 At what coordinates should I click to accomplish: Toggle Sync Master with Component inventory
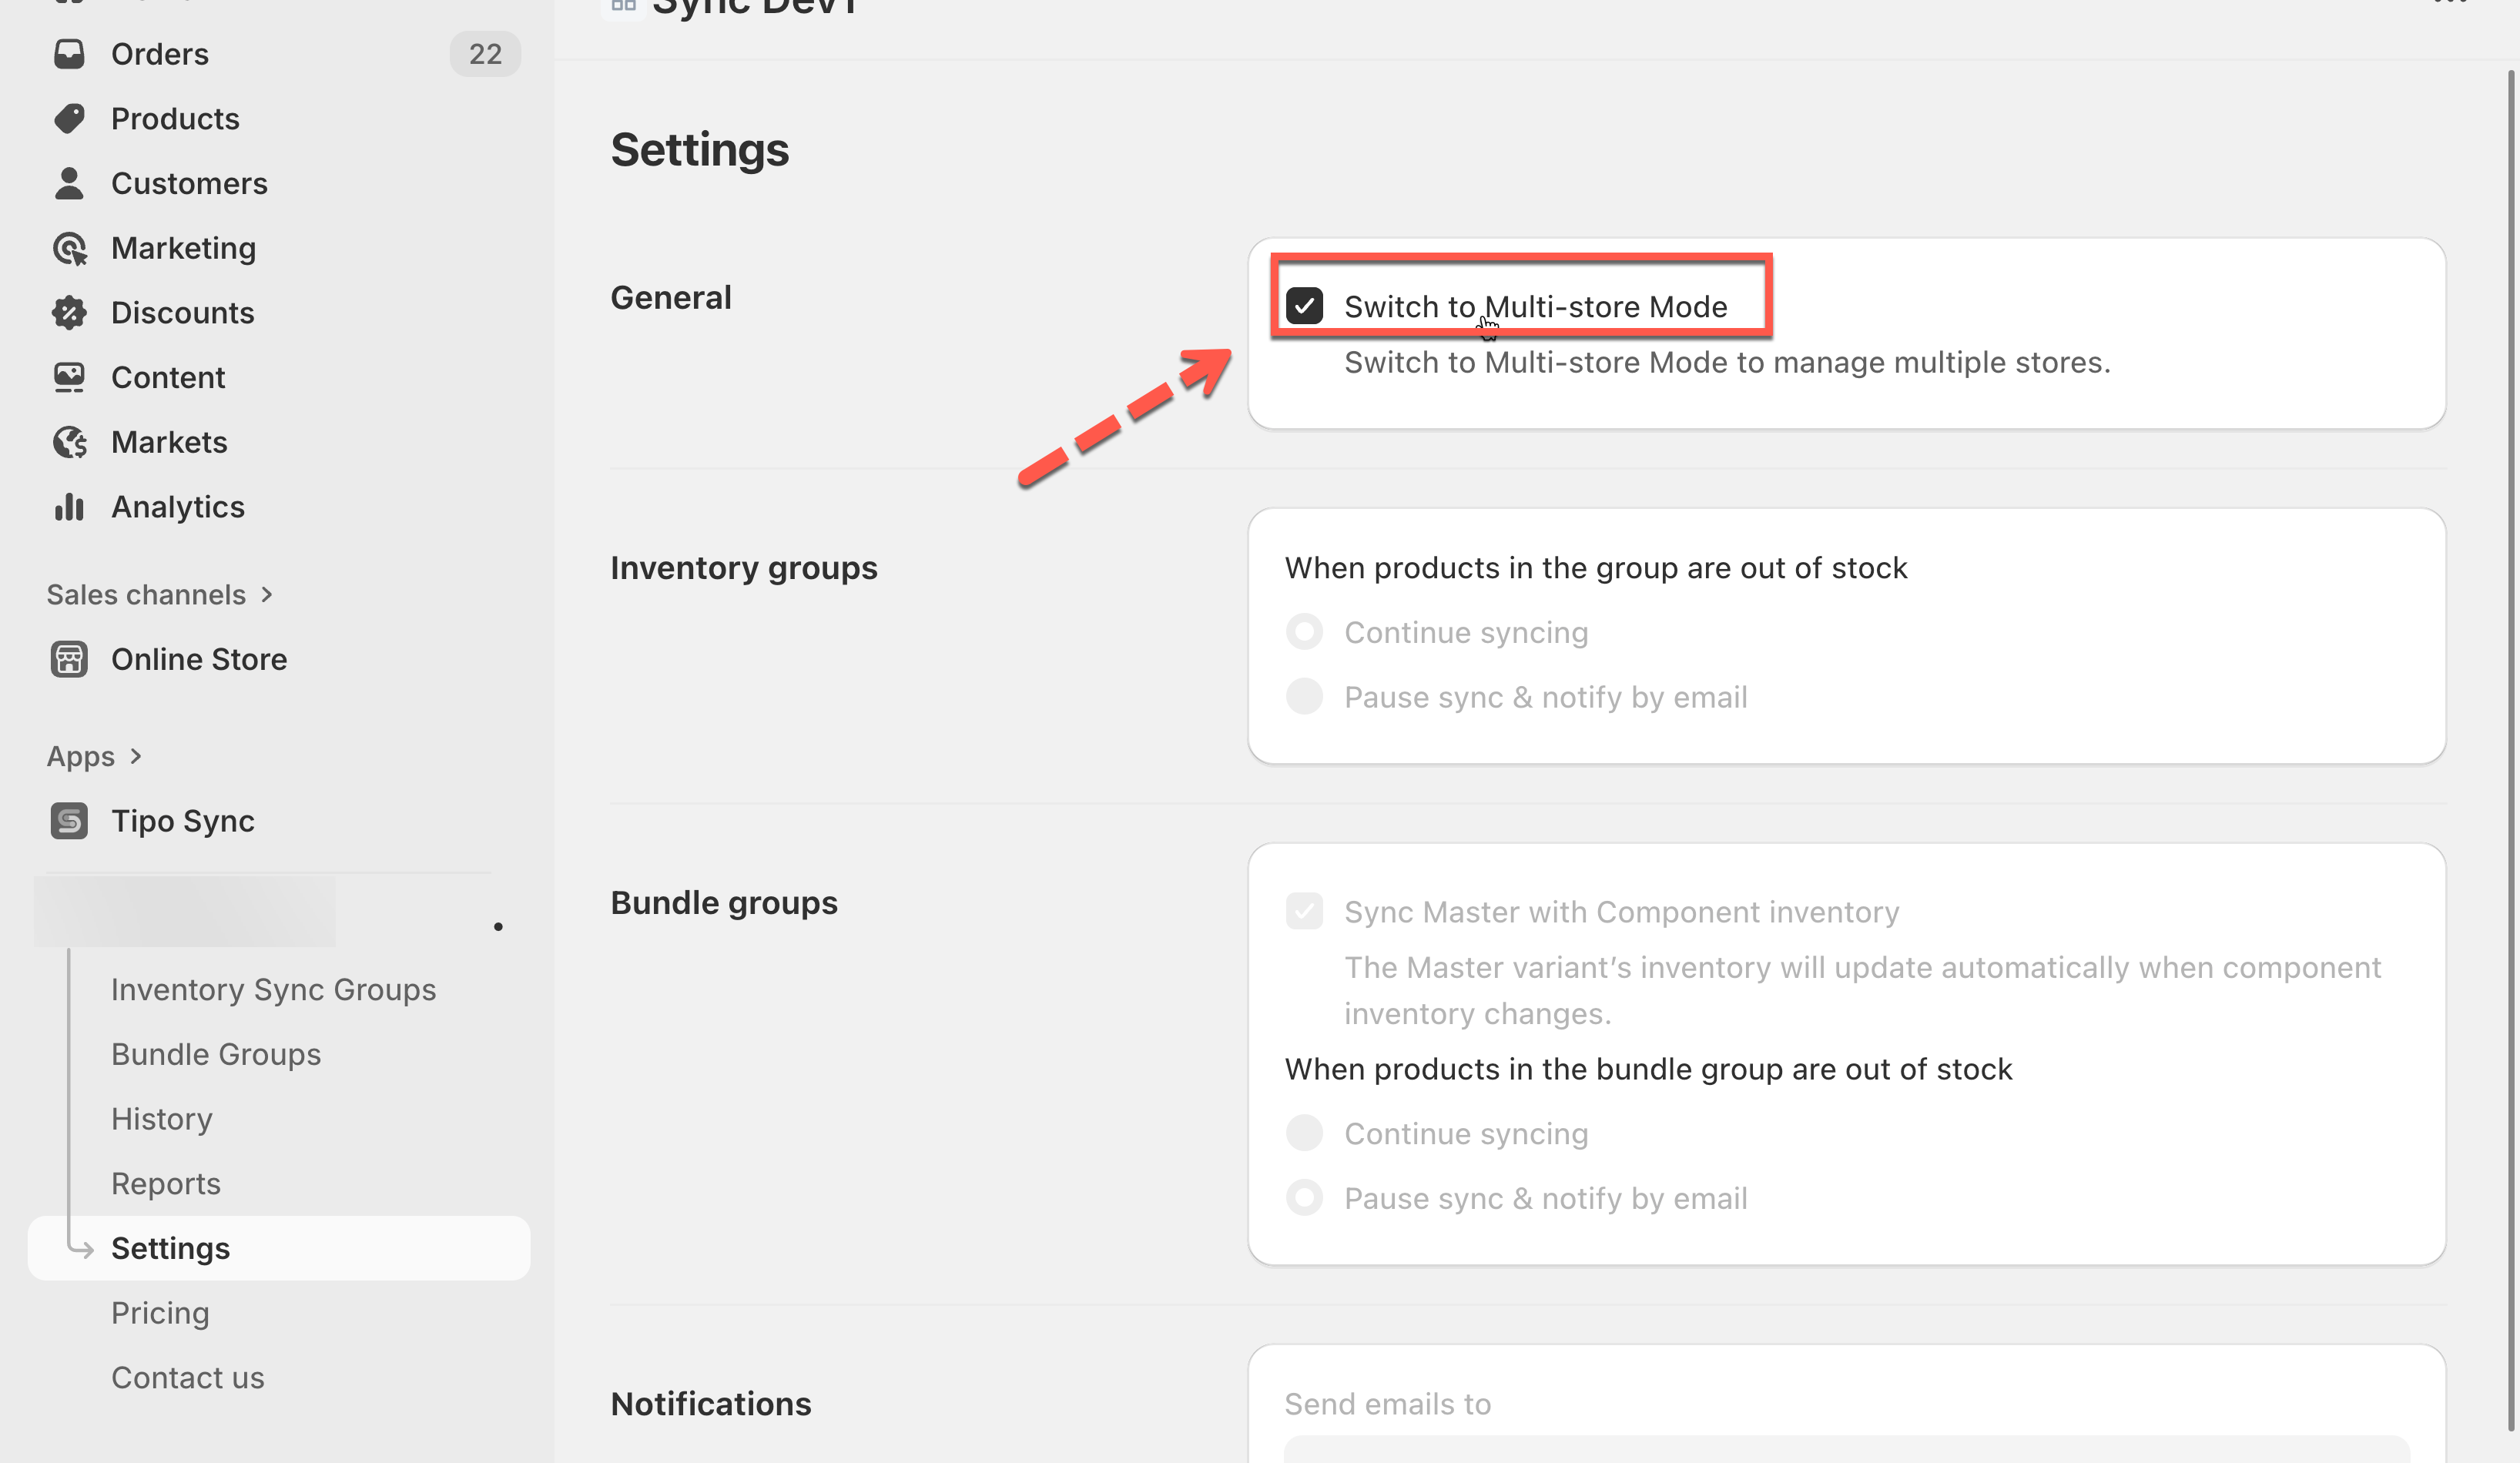pyautogui.click(x=1304, y=912)
